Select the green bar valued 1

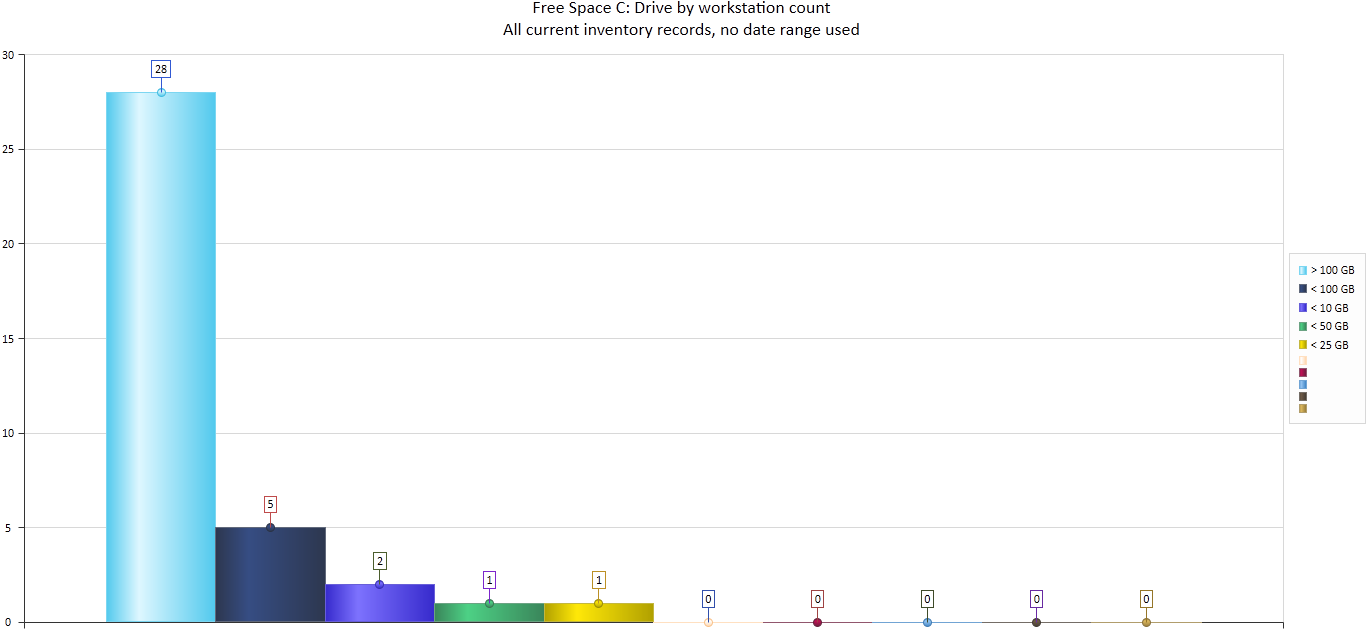click(x=489, y=612)
